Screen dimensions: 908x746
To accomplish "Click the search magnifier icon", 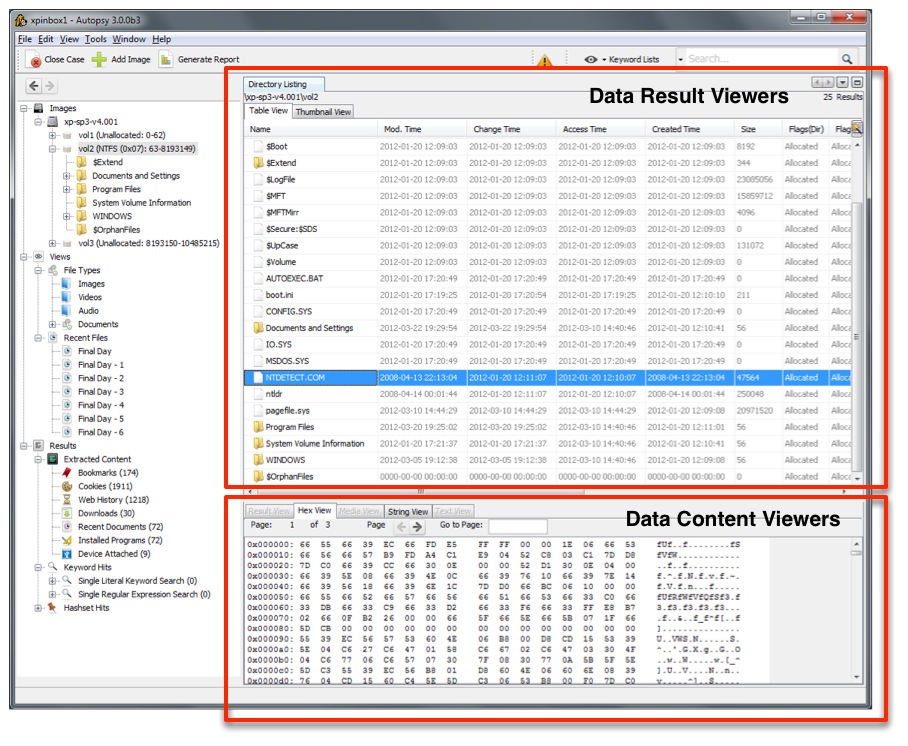I will coord(846,58).
